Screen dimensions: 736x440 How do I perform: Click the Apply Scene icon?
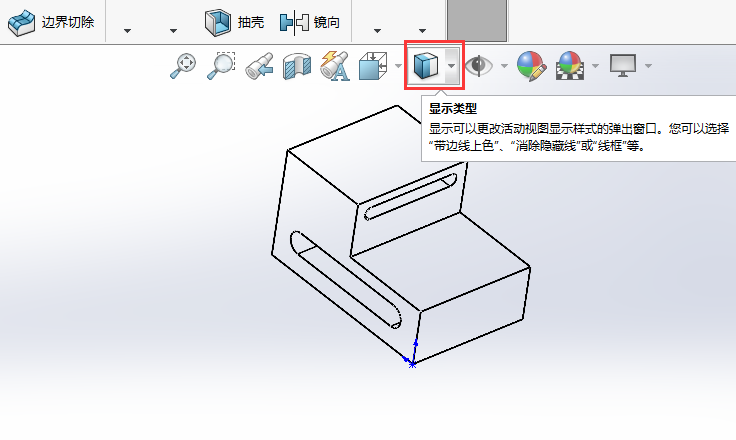coord(570,66)
